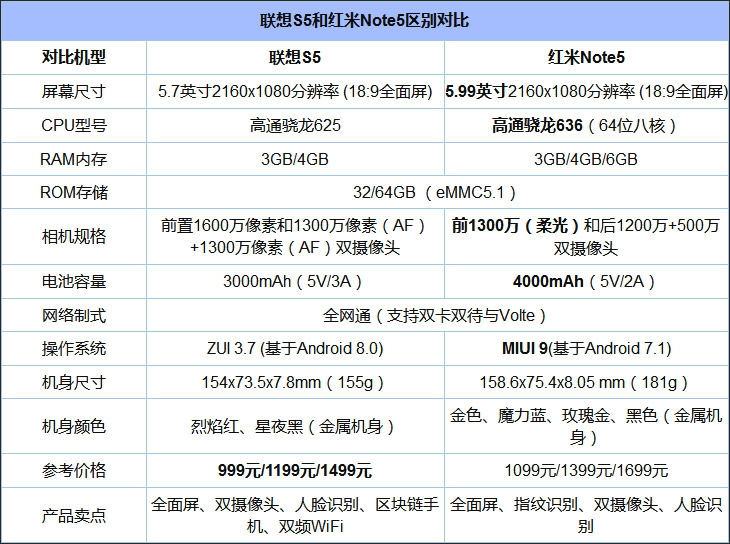Click the 158.6x75.4x8.05 mm（181g）cell
The image size is (730, 544).
click(x=586, y=382)
